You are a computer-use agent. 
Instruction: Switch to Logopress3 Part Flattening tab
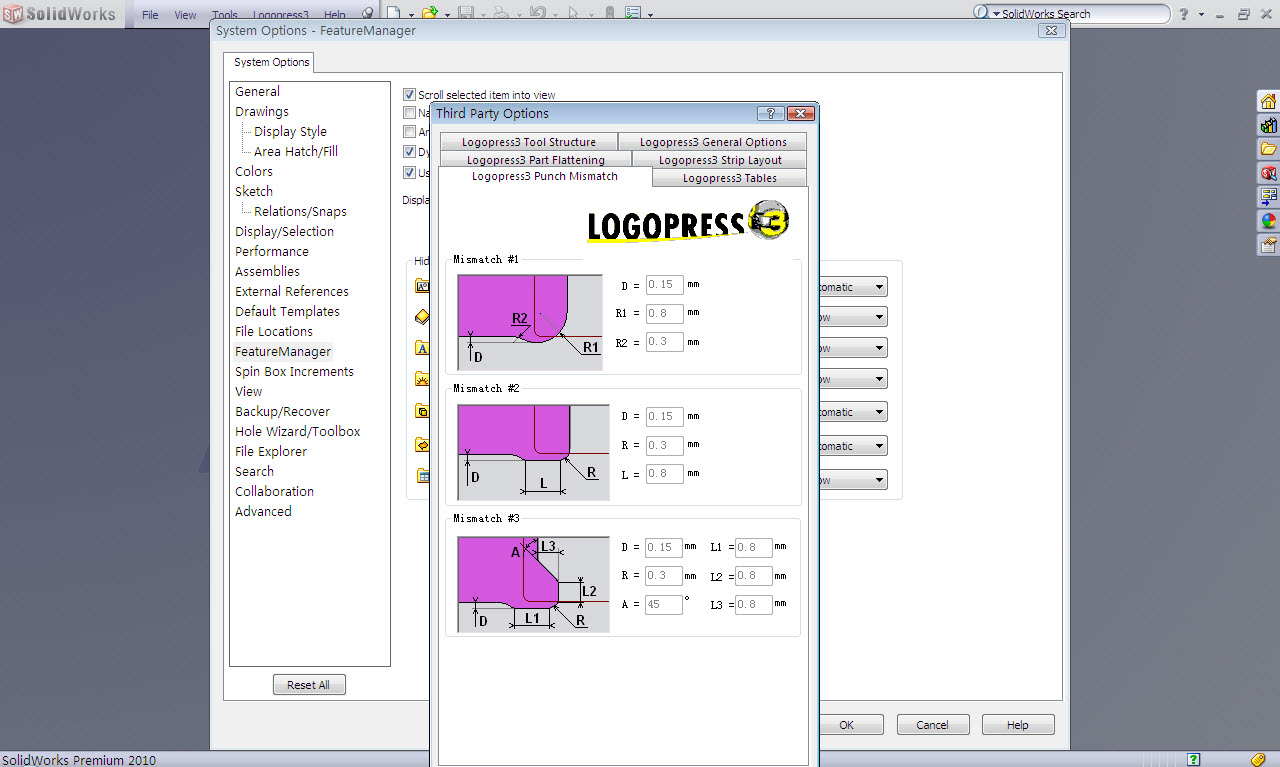click(535, 160)
